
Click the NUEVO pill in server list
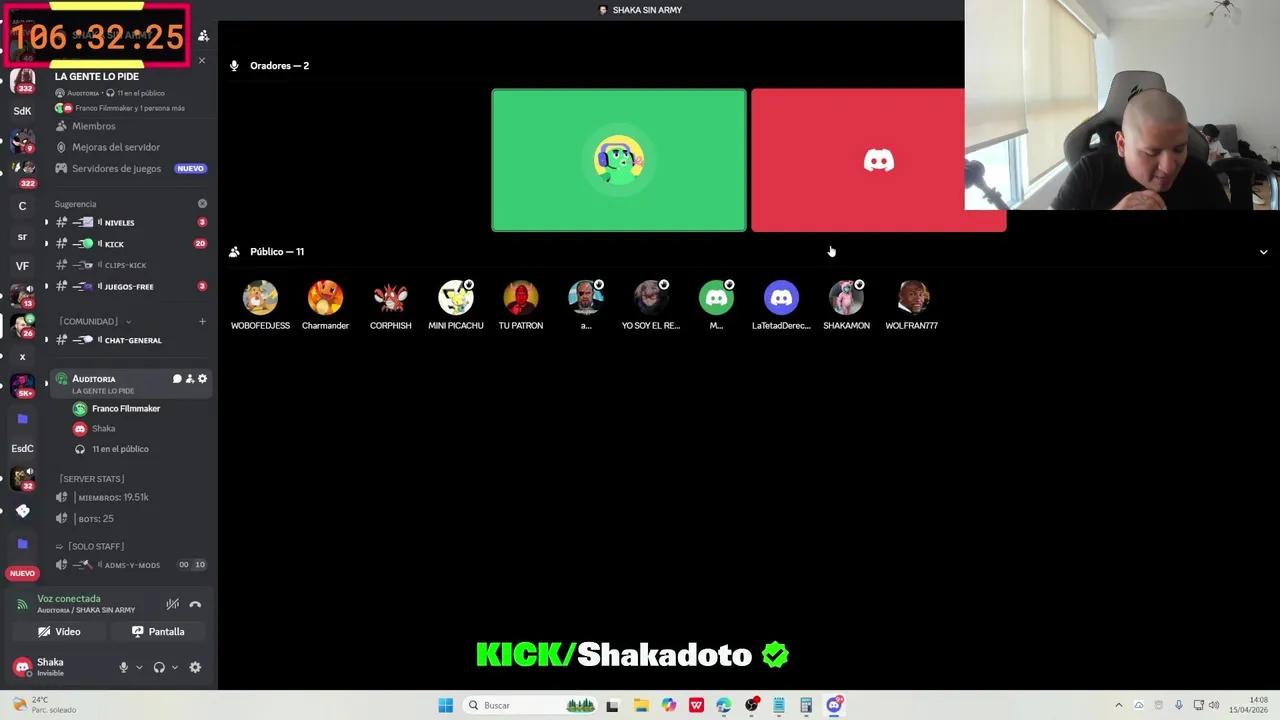click(x=22, y=573)
